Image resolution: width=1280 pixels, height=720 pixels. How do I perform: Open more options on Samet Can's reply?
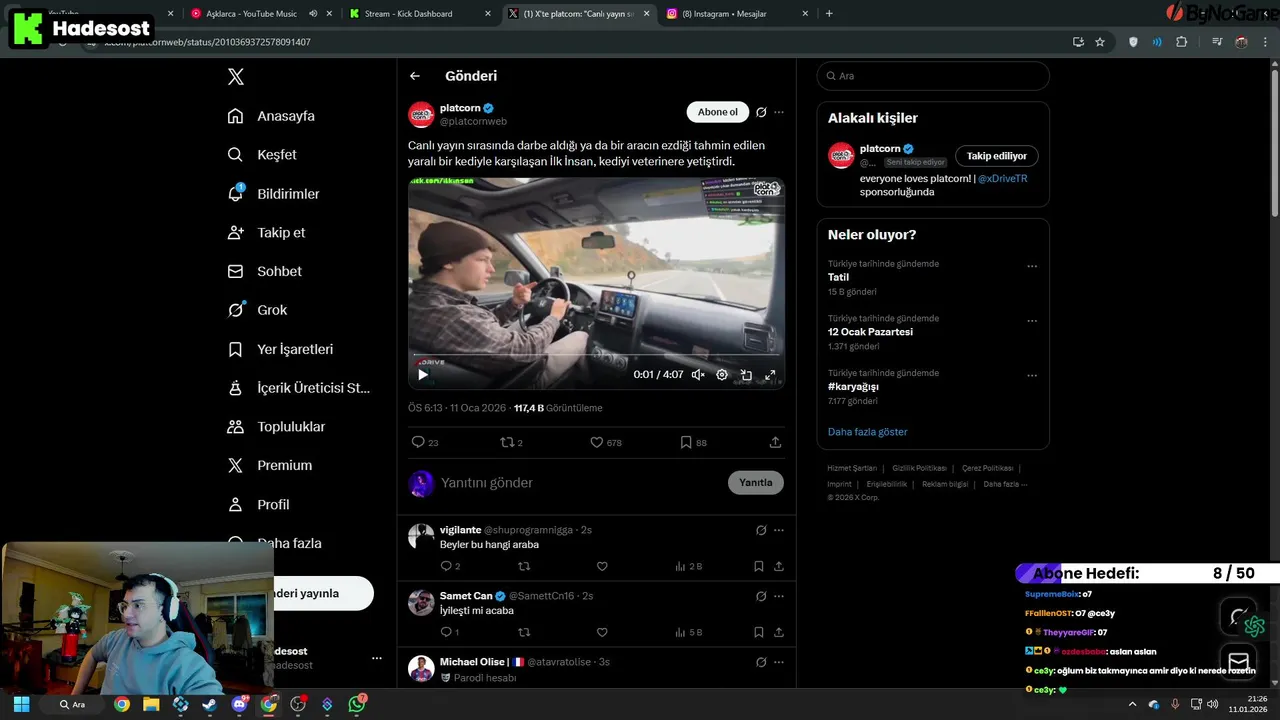tap(779, 596)
